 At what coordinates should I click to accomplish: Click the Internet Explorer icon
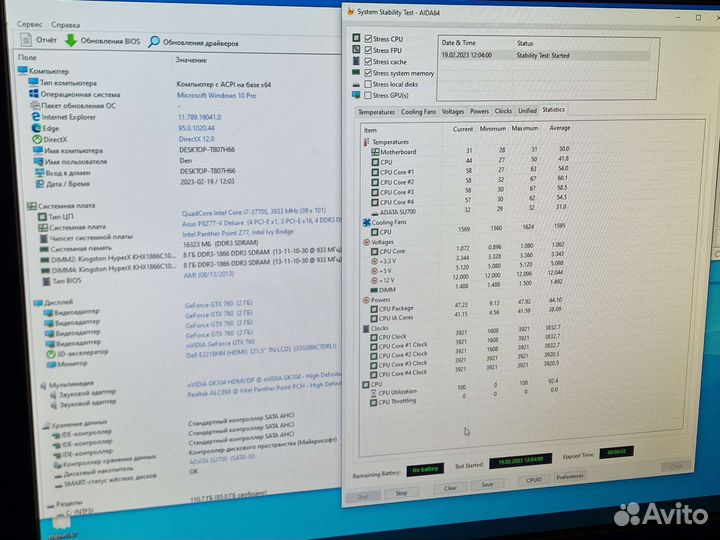(x=35, y=117)
